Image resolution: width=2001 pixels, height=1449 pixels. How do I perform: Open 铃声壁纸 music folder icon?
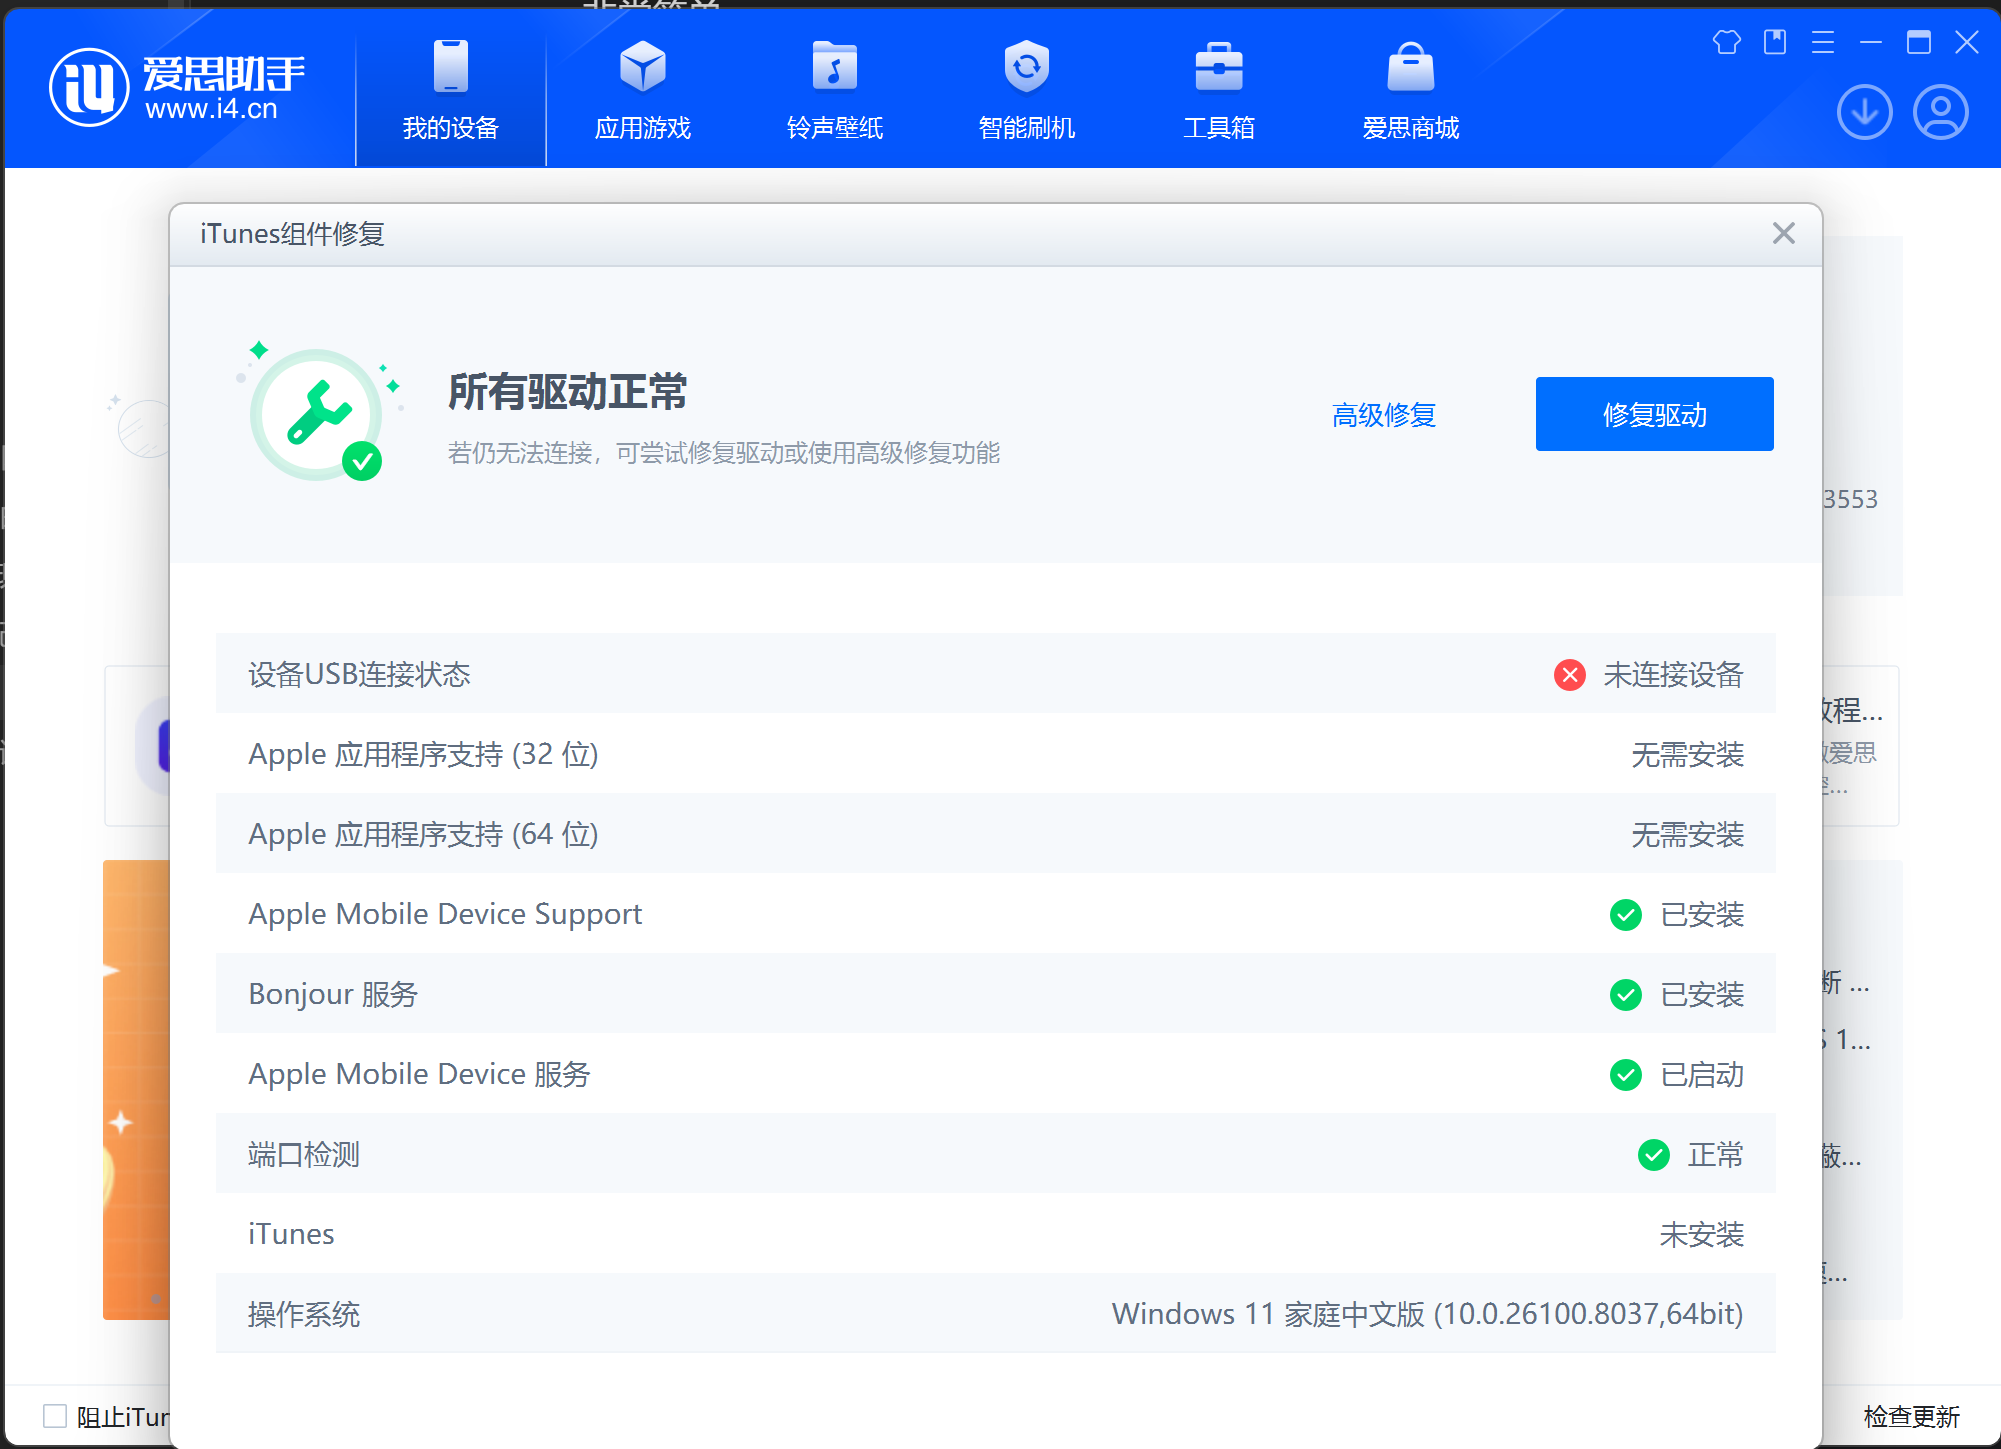click(x=834, y=68)
